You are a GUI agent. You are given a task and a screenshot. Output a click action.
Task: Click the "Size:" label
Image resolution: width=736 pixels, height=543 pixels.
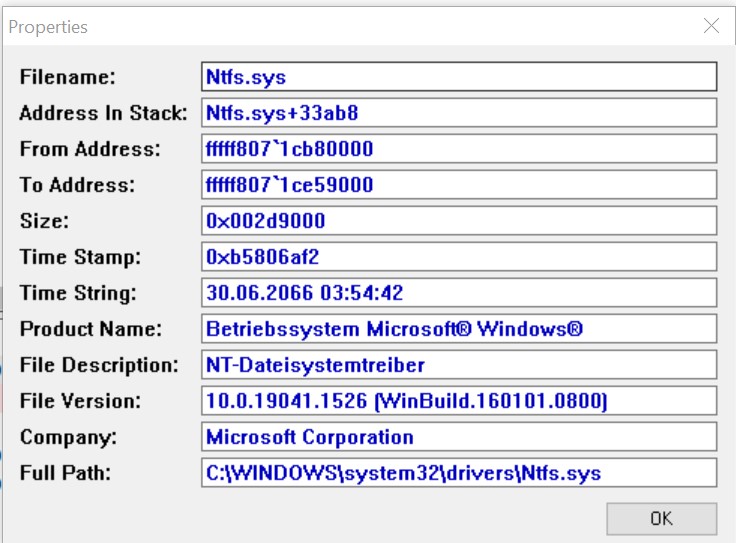[45, 221]
